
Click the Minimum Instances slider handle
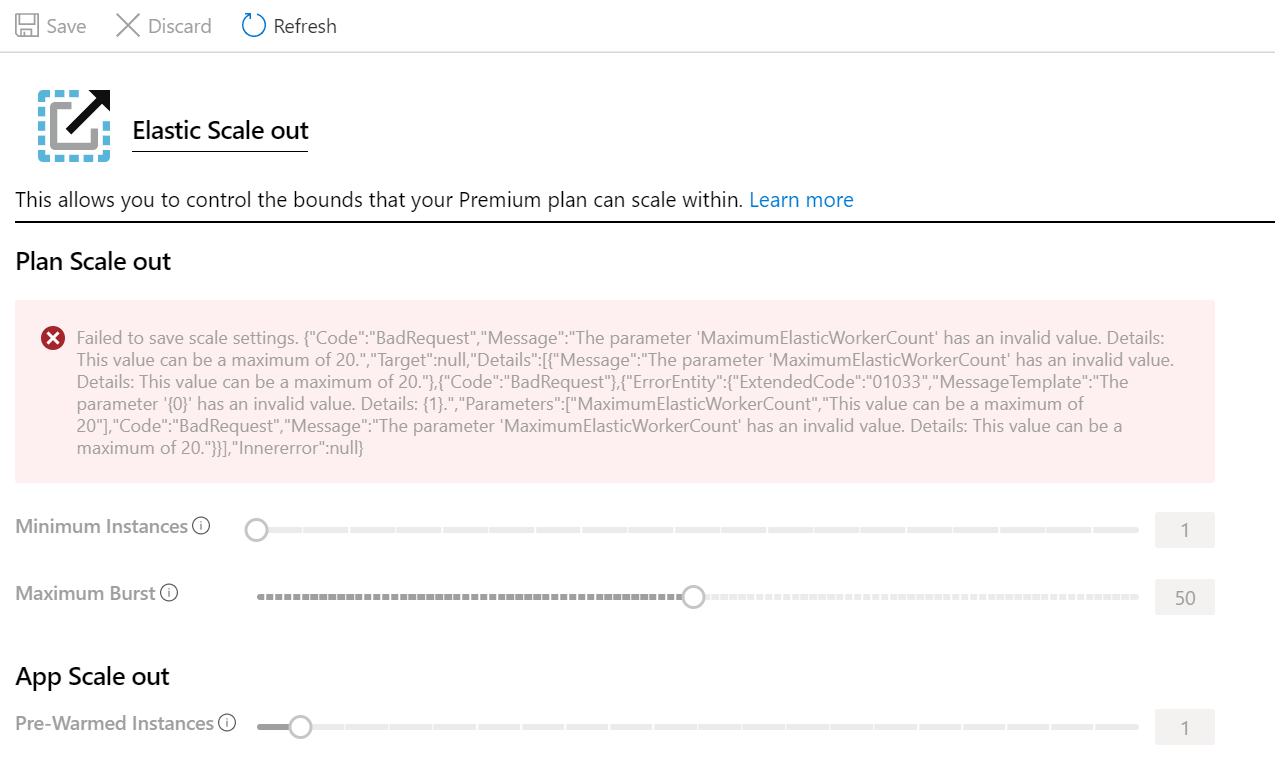[257, 529]
